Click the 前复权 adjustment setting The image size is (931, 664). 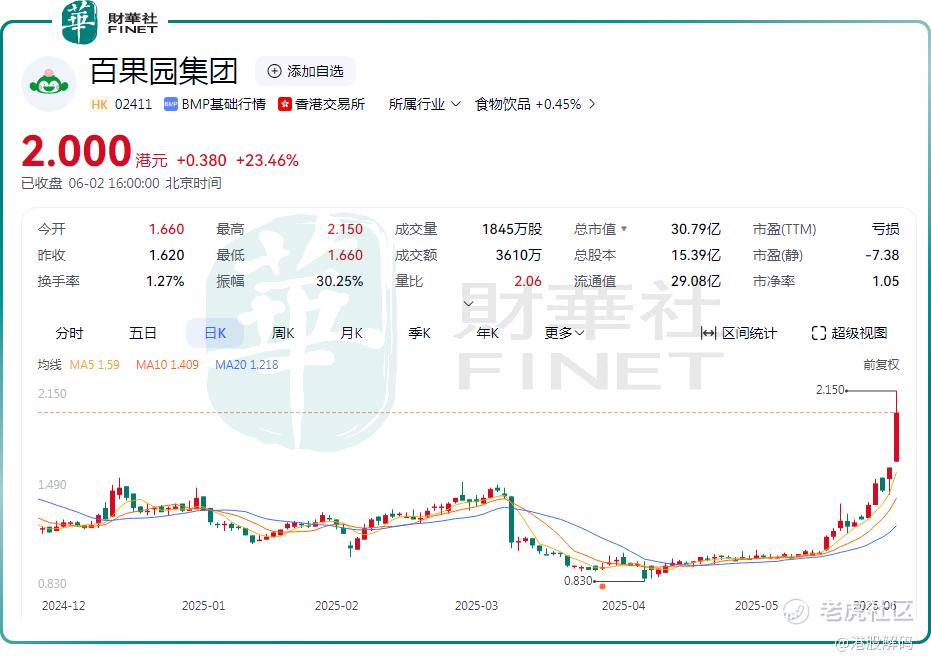tap(881, 365)
